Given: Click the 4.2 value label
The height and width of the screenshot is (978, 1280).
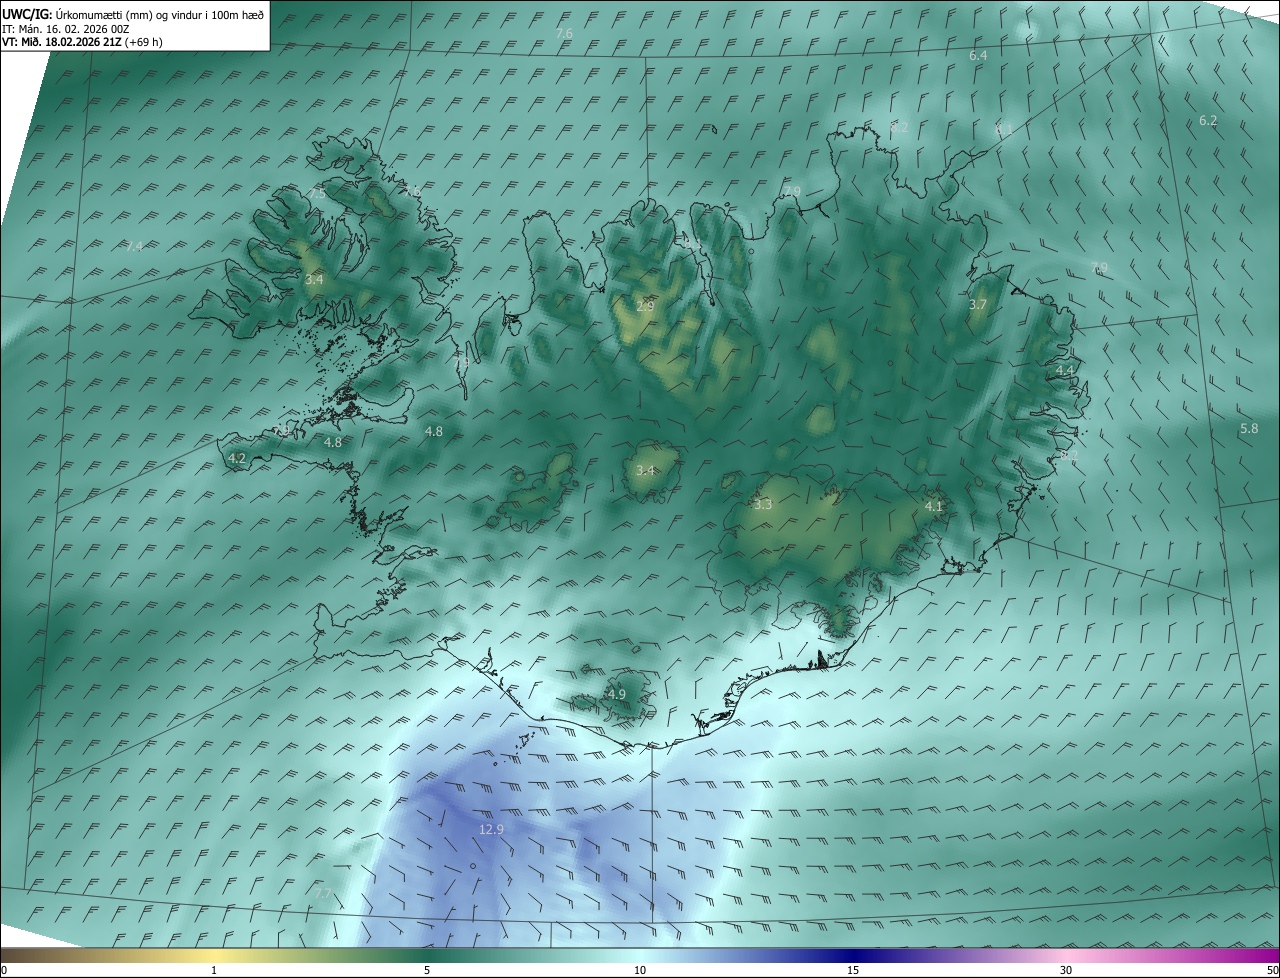Looking at the screenshot, I should (237, 458).
